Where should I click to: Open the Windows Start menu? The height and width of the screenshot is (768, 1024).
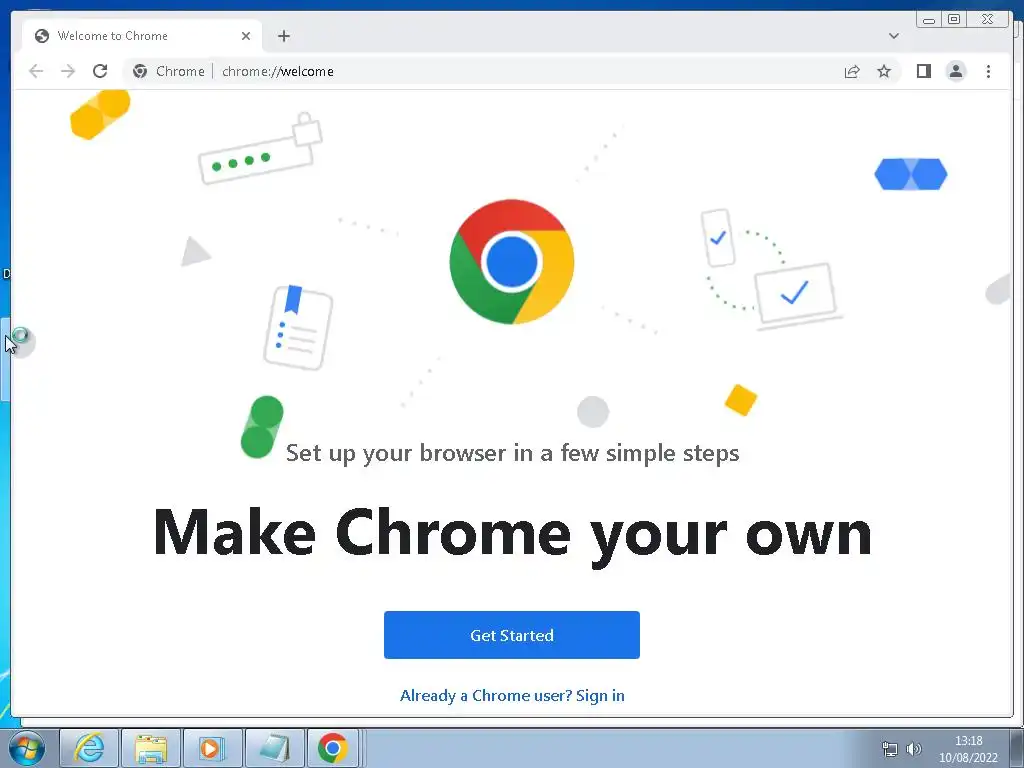tap(26, 748)
